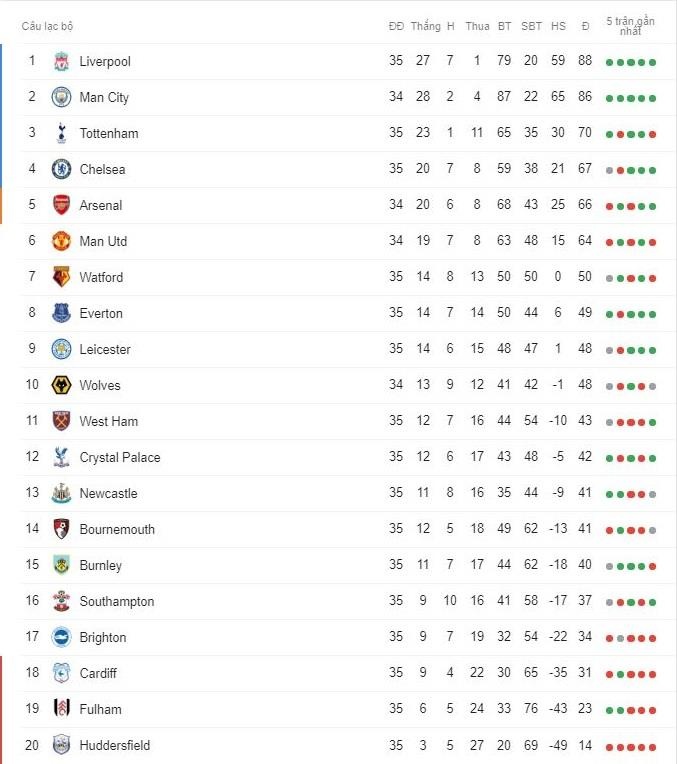Open Southampton team name link

tap(117, 601)
